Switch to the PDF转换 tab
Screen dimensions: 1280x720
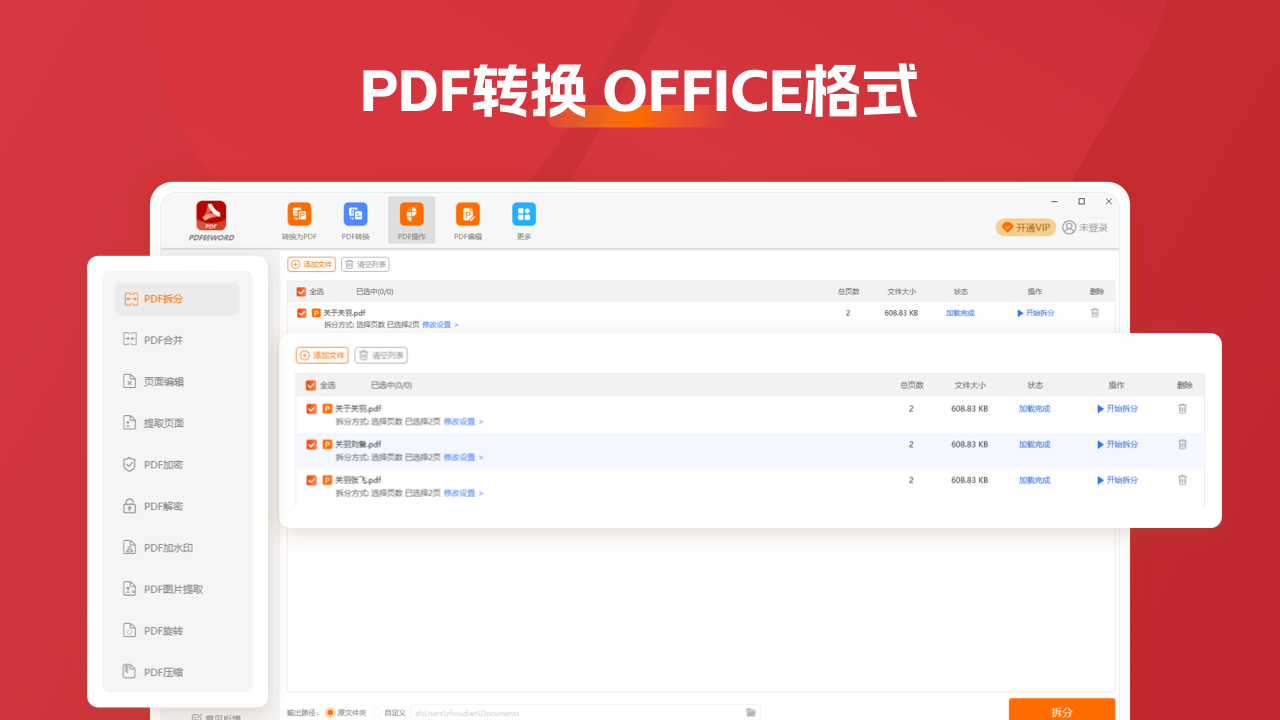(355, 220)
